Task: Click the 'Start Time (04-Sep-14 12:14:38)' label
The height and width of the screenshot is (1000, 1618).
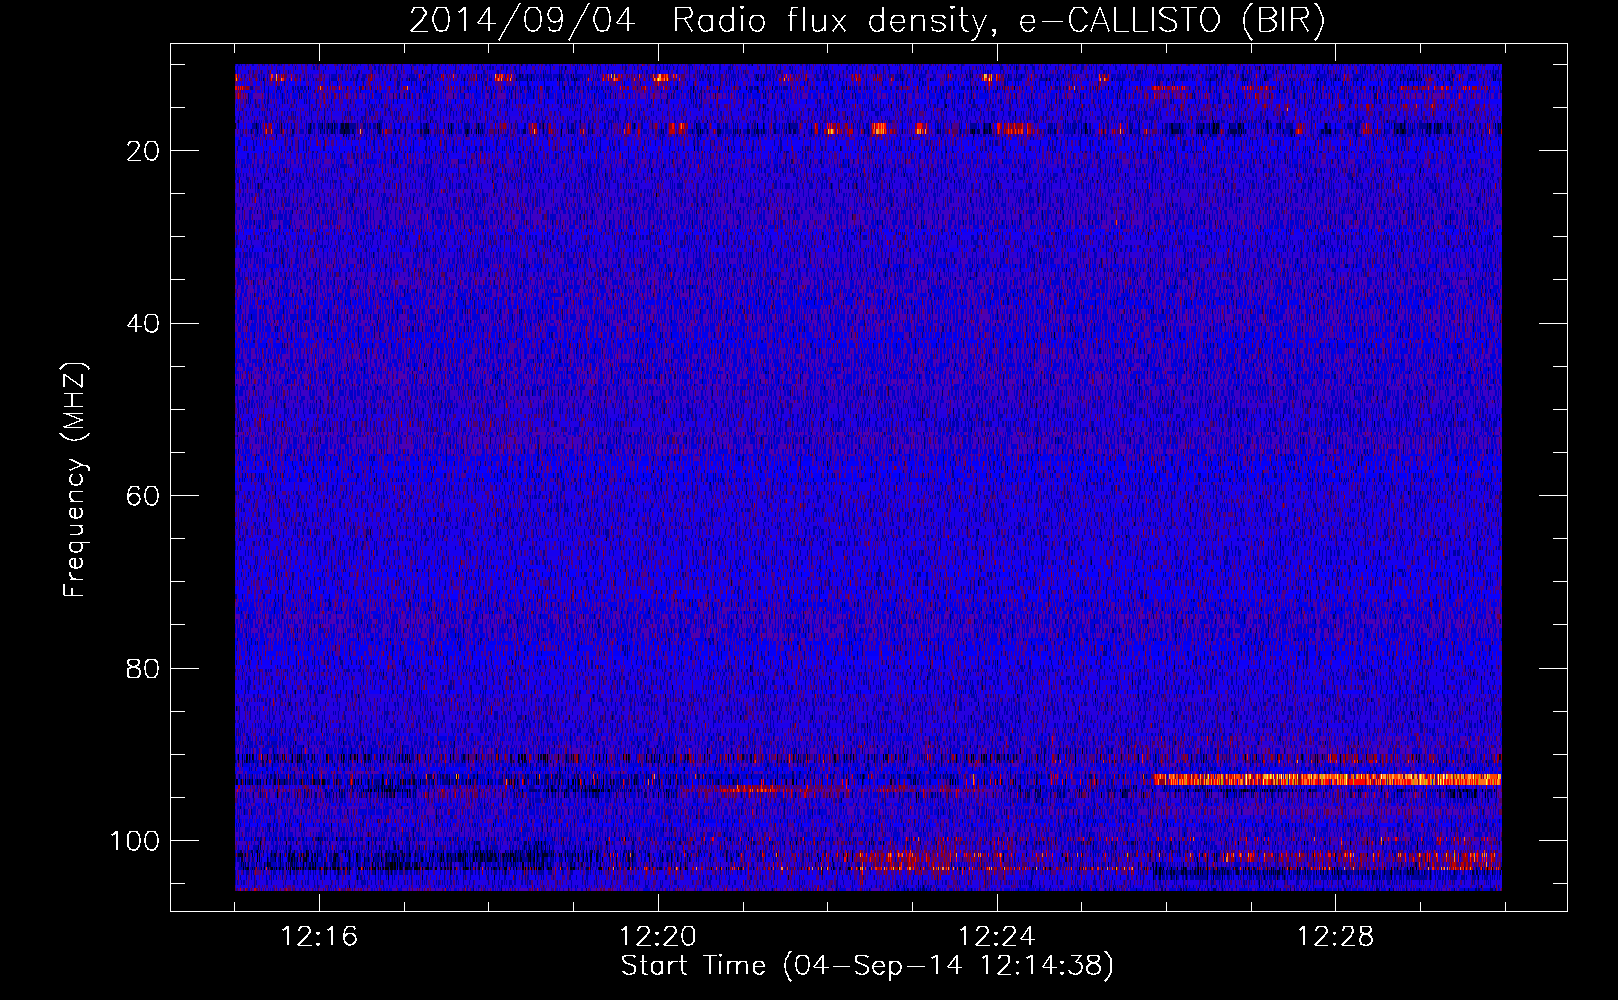Action: point(867,966)
